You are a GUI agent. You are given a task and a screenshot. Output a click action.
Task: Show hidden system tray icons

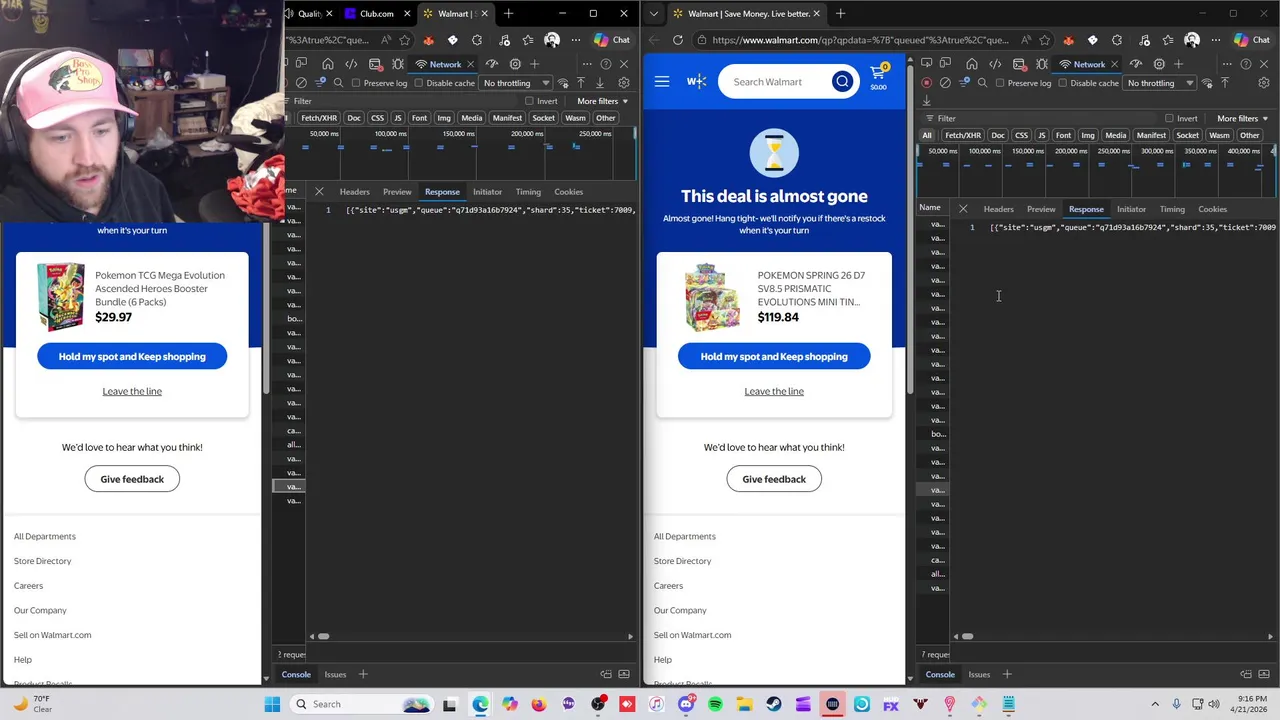(1155, 704)
